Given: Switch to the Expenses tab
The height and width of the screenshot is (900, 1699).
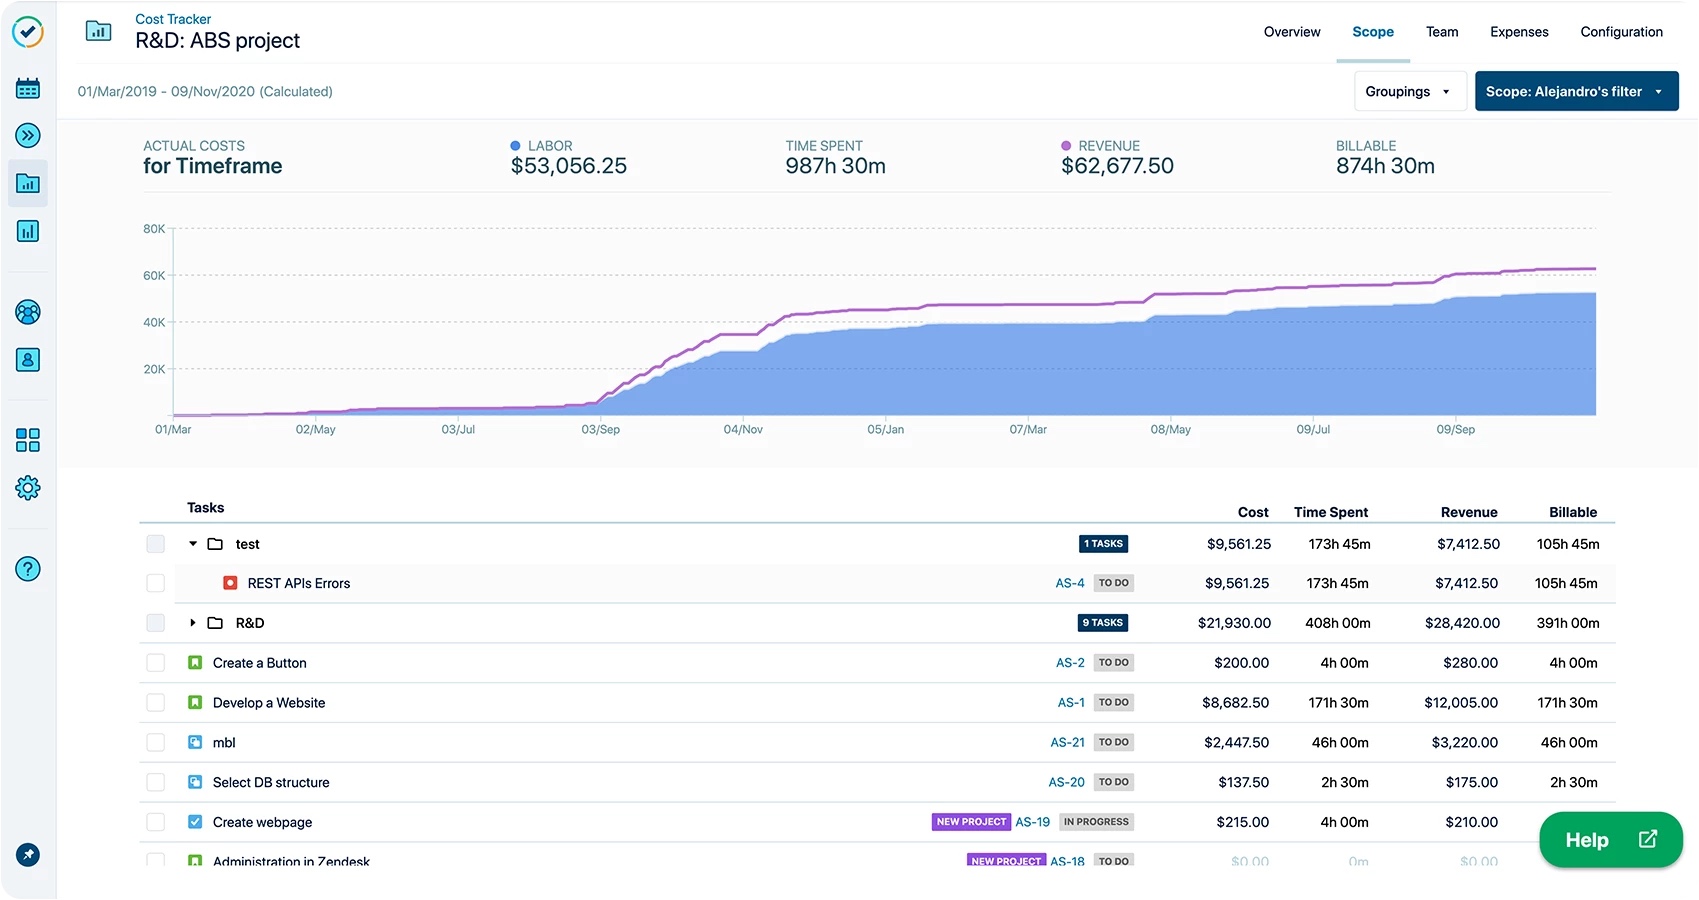Looking at the screenshot, I should (x=1519, y=31).
